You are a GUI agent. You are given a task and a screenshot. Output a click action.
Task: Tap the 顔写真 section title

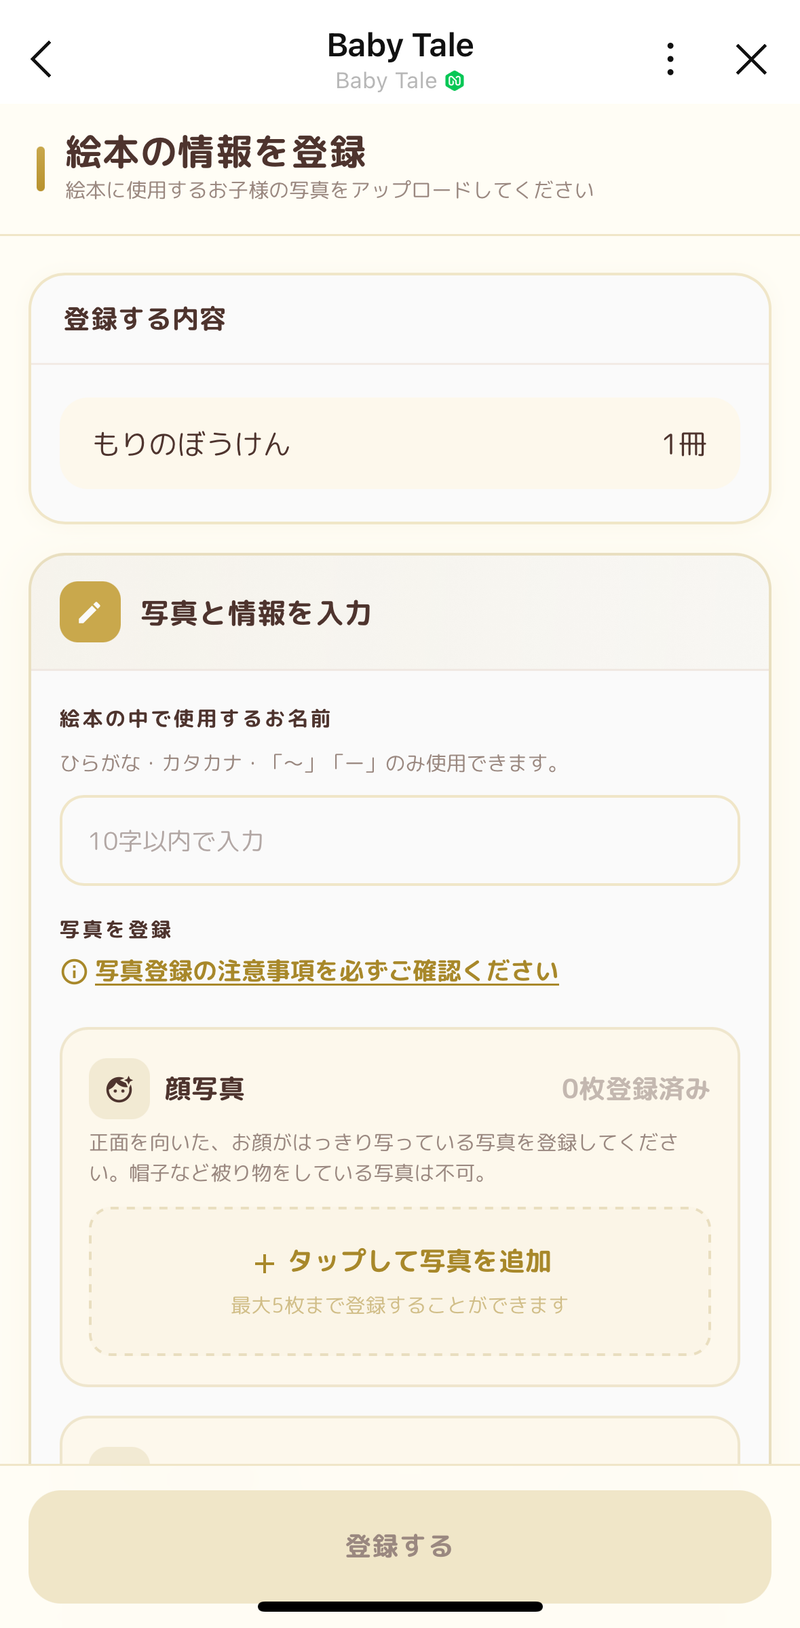(x=205, y=1089)
